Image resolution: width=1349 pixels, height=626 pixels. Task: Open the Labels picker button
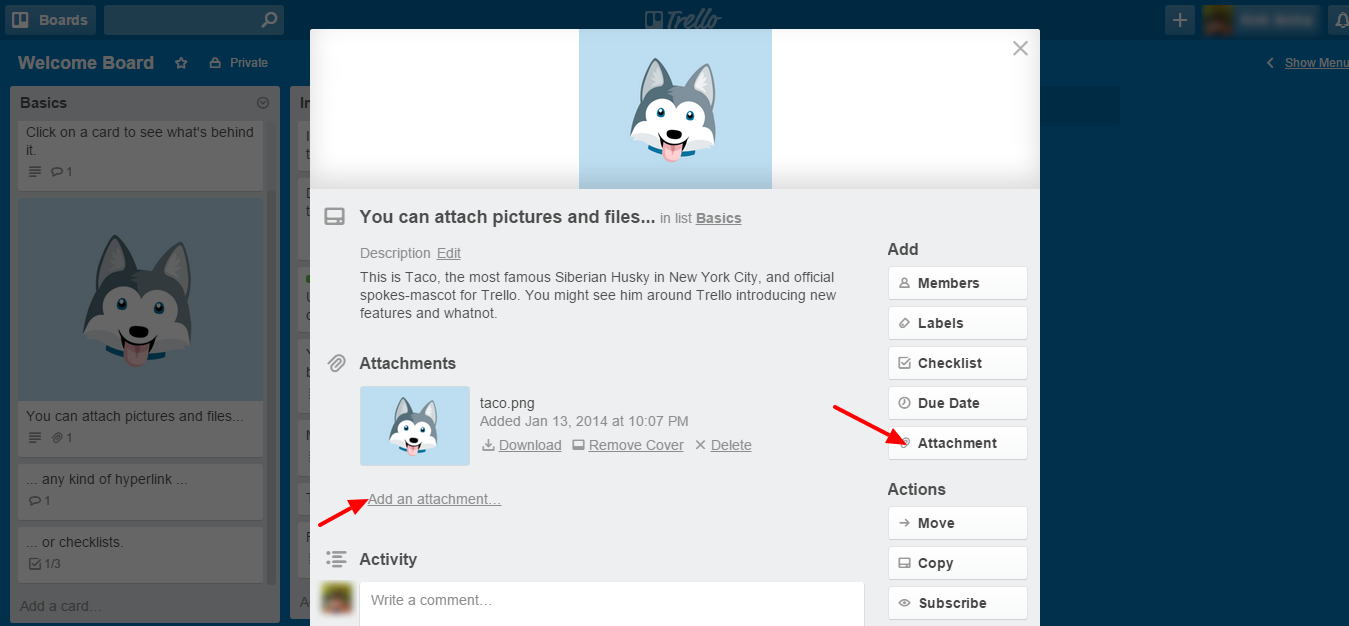(x=958, y=323)
